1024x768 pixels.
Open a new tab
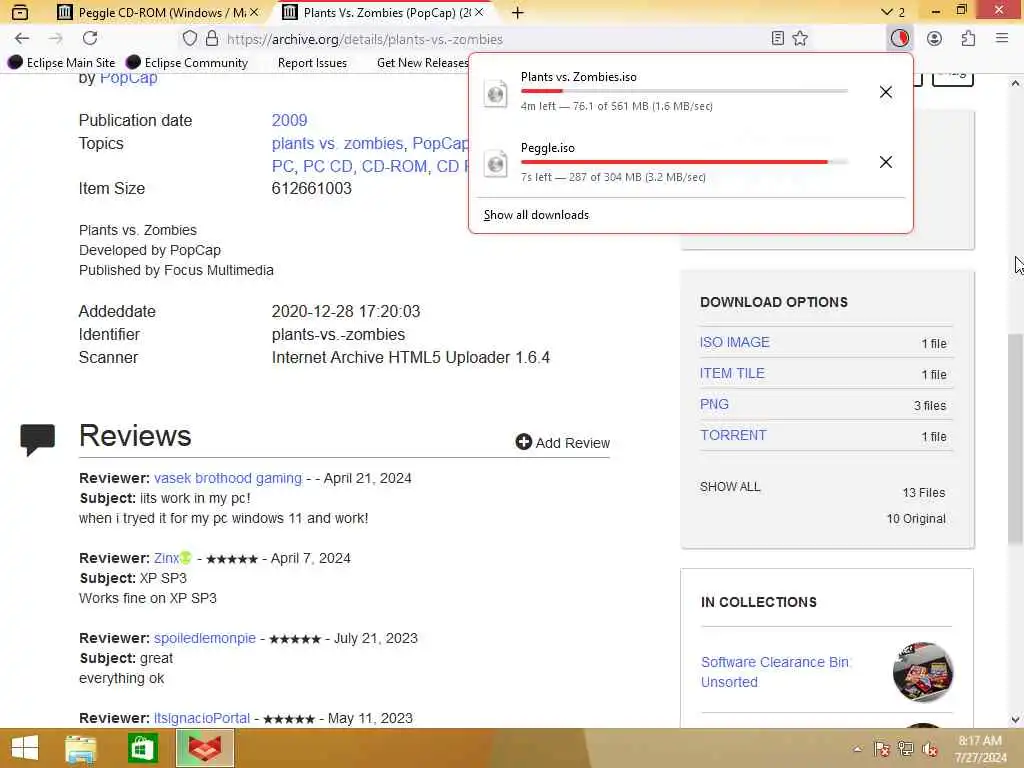pos(518,12)
